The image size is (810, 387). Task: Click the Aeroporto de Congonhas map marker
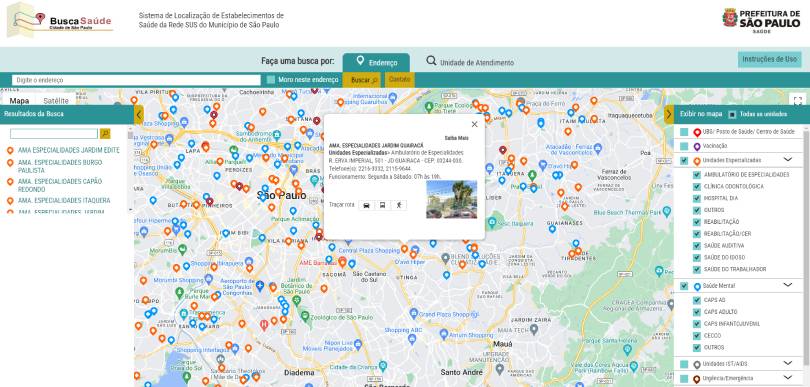(x=260, y=285)
